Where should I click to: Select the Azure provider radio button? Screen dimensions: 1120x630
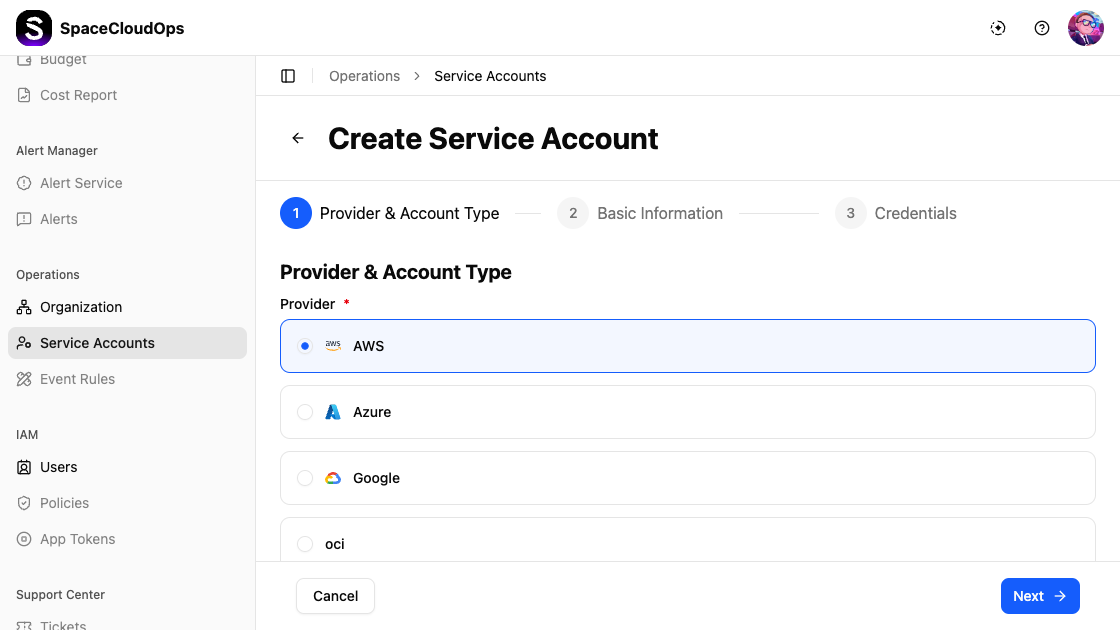pyautogui.click(x=305, y=412)
